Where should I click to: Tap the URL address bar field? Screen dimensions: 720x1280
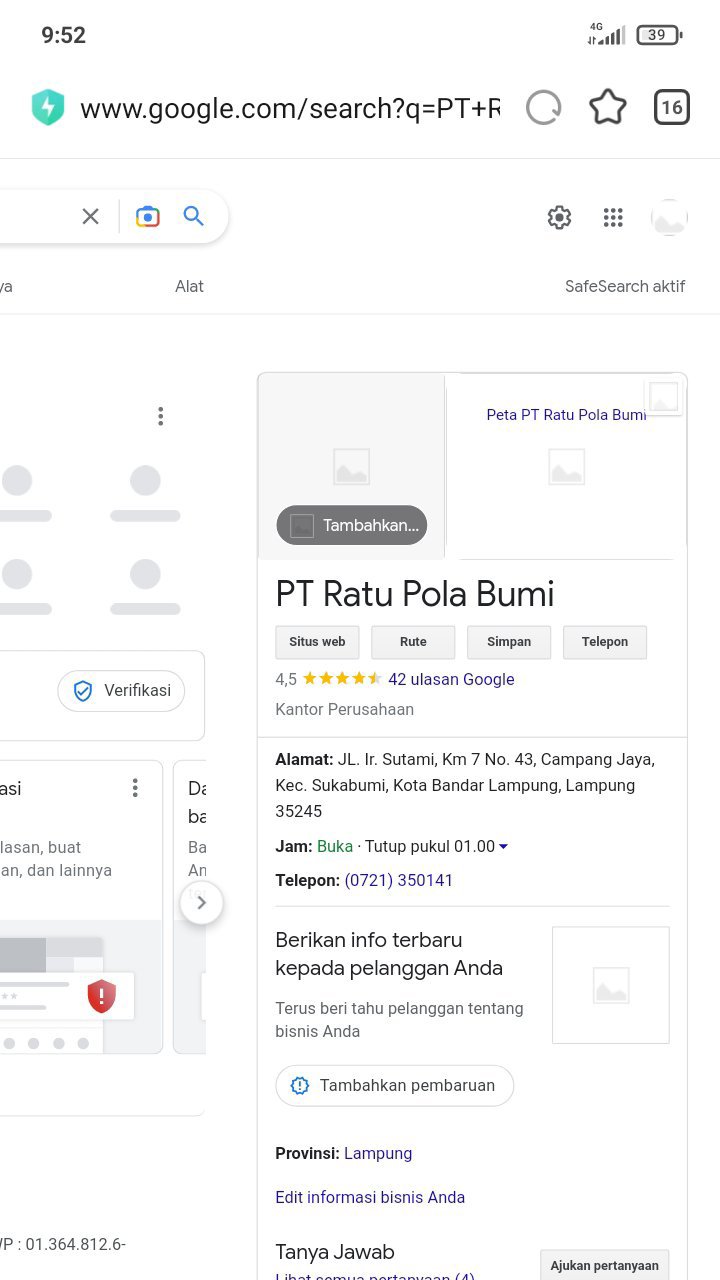point(290,108)
